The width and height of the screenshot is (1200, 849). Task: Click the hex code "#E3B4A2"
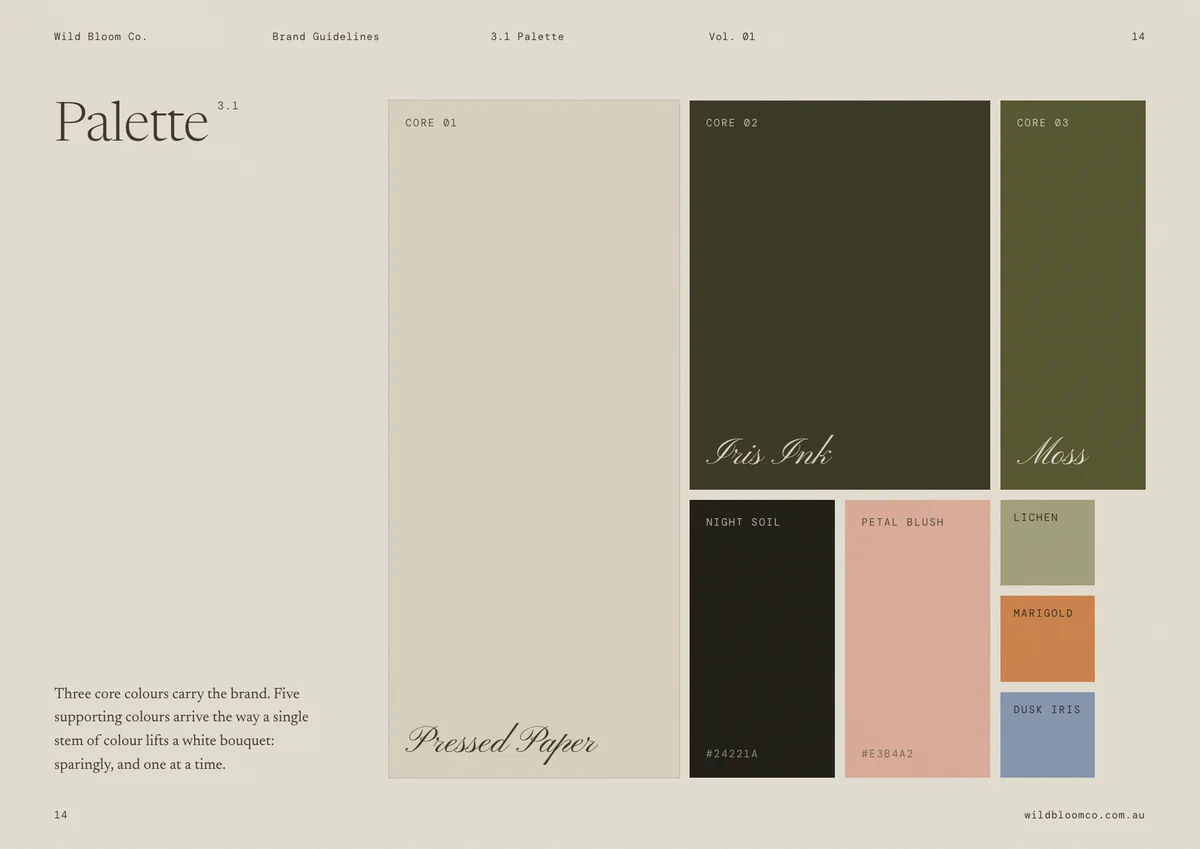[x=887, y=754]
